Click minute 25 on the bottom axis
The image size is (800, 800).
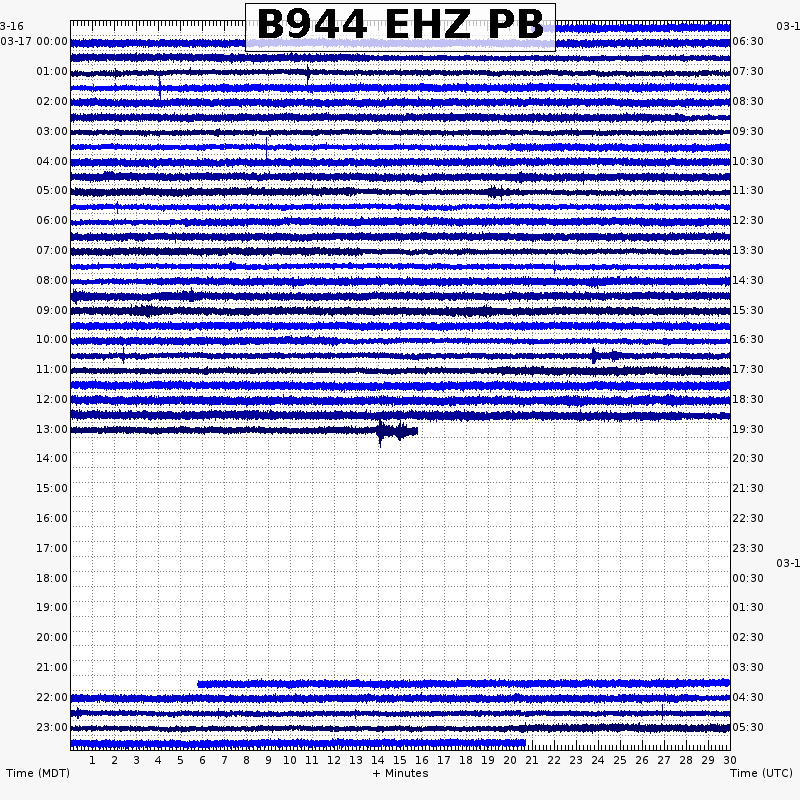[620, 761]
